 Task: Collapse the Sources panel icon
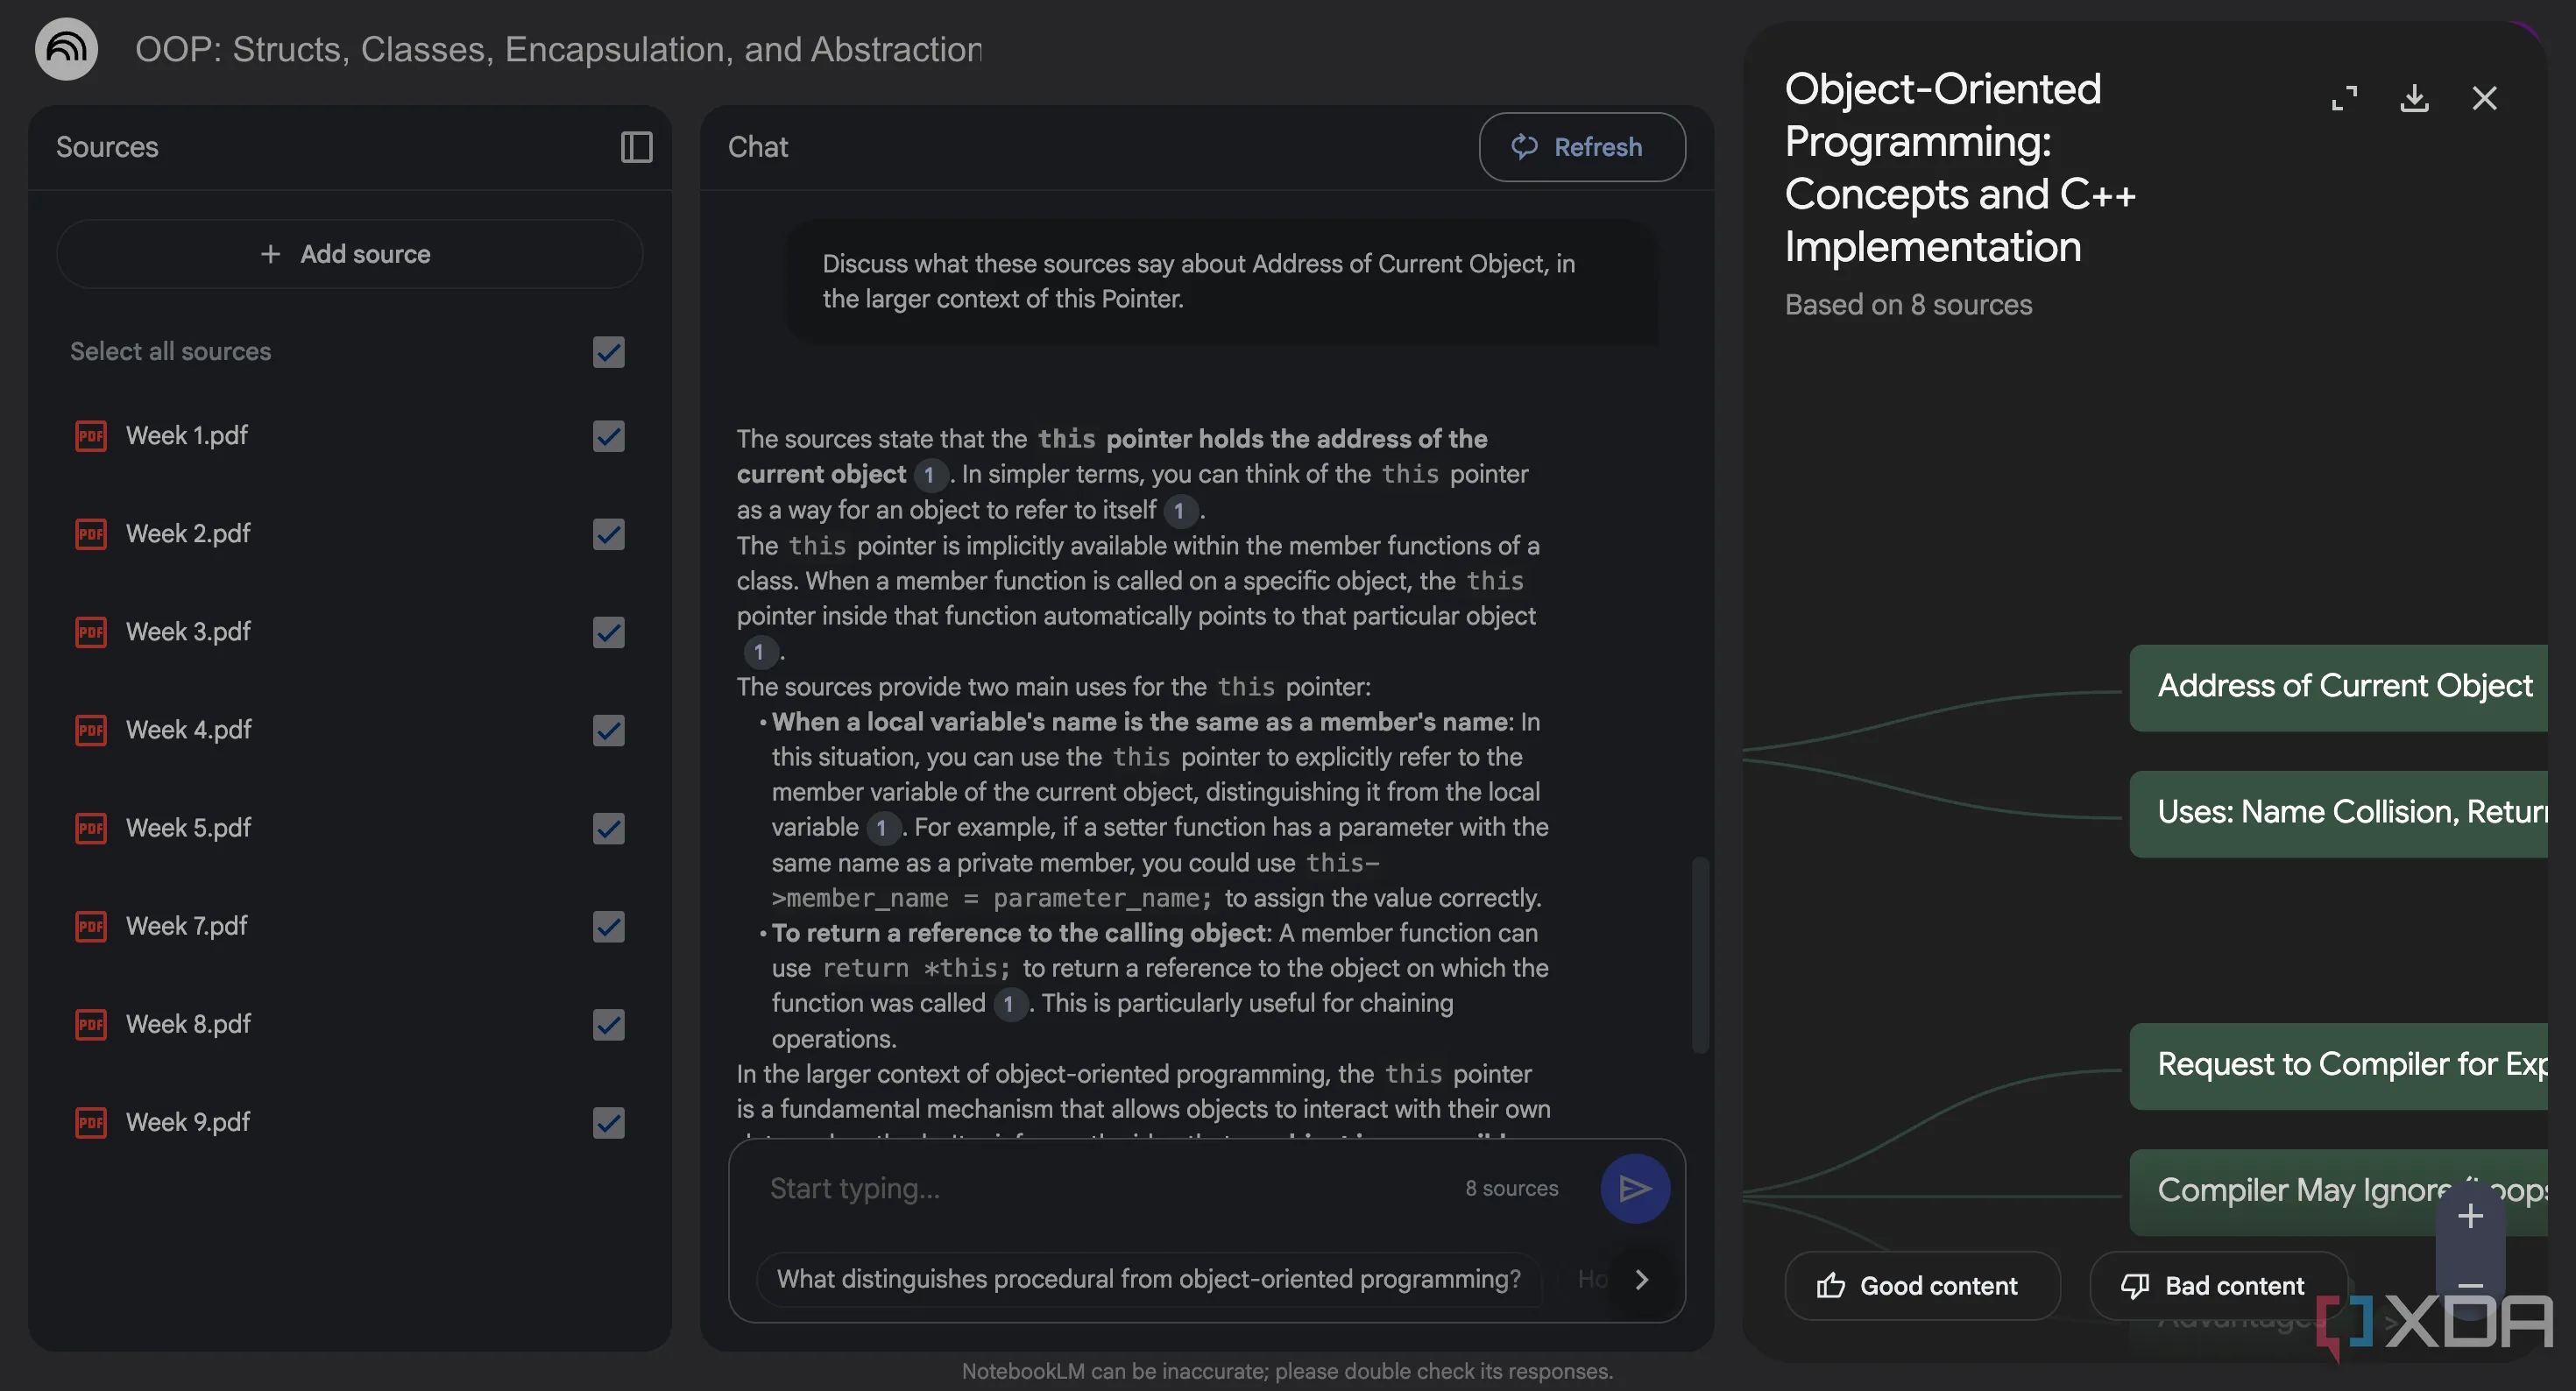(636, 147)
